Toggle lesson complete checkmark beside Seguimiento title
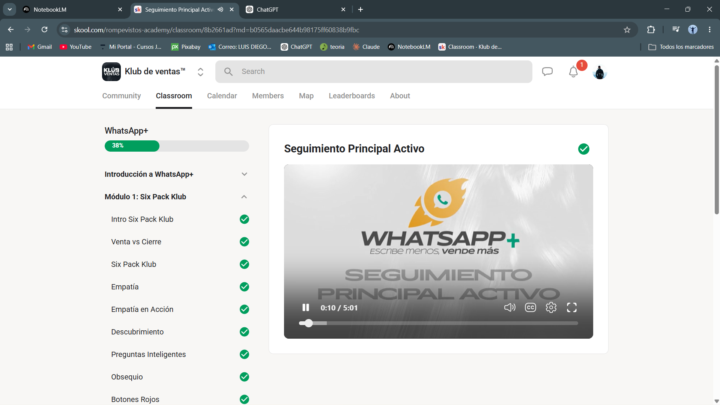Viewport: 720px width, 405px height. (x=584, y=149)
